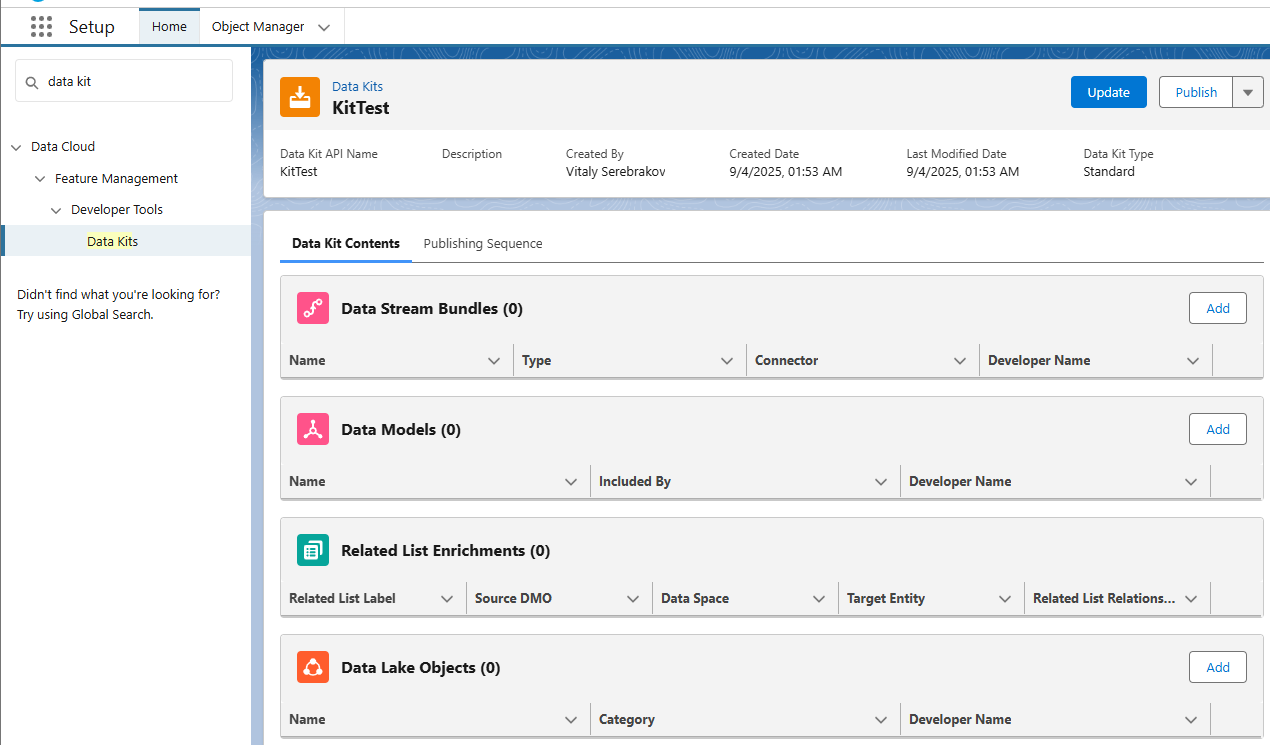Click the Update button

point(1109,92)
